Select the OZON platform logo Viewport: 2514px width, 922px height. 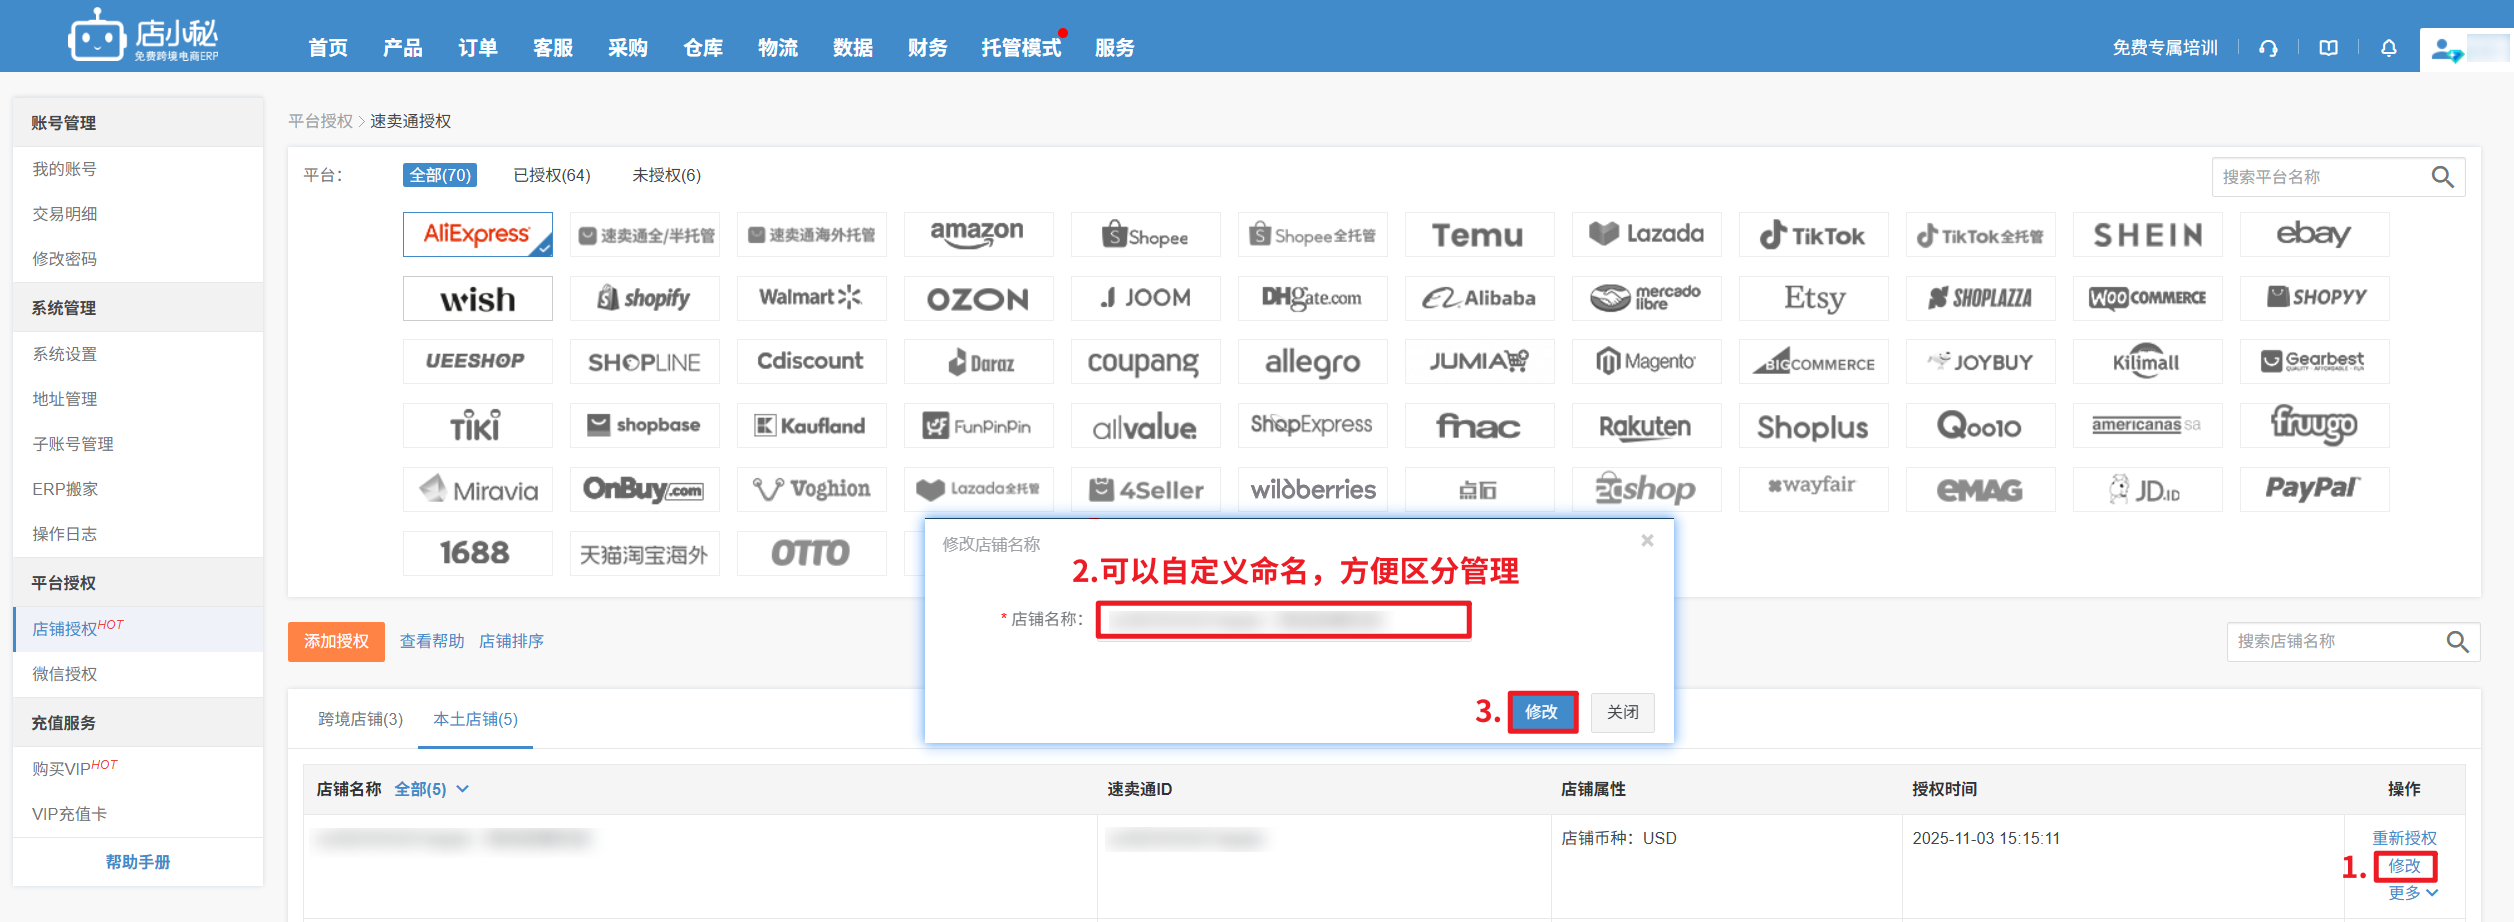978,298
